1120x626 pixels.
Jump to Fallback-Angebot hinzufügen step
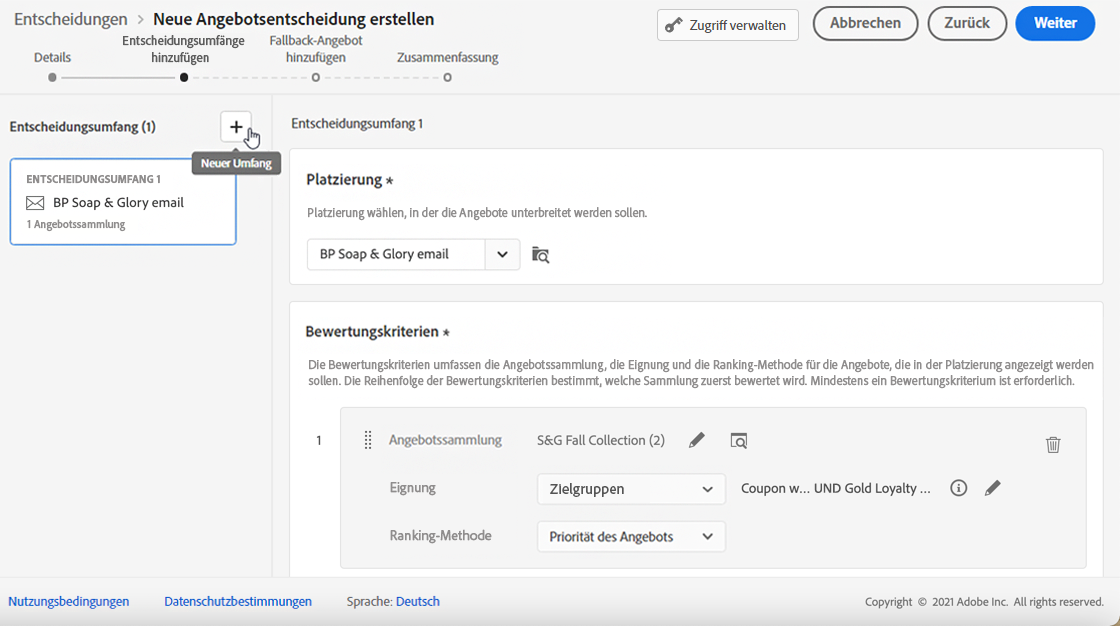click(315, 77)
